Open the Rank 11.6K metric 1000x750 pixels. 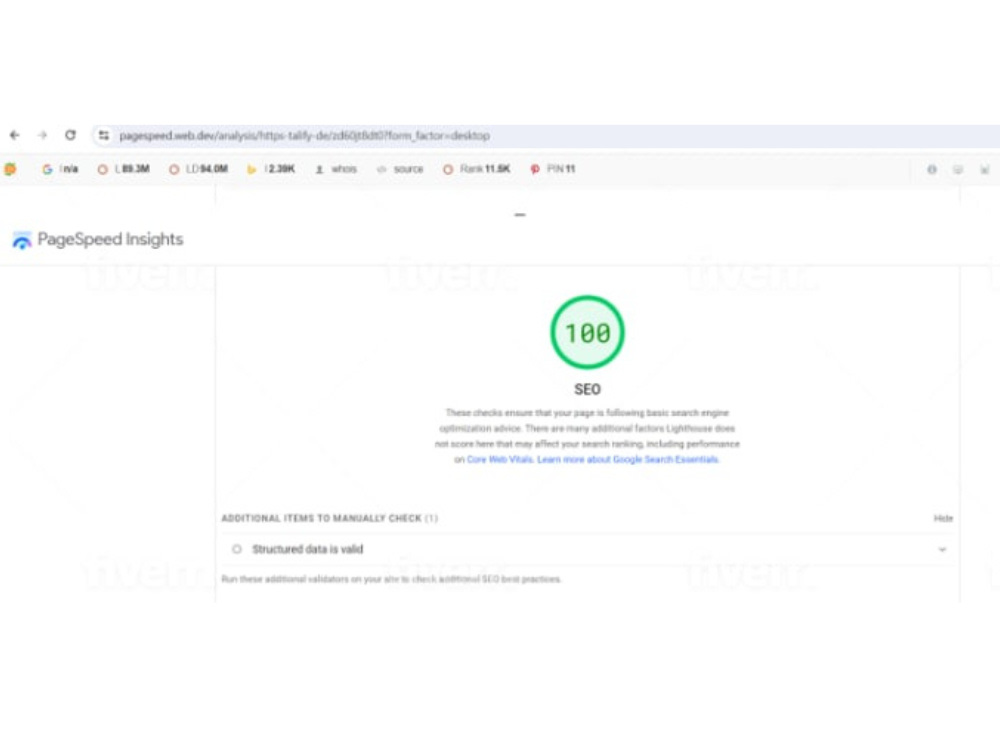476,169
